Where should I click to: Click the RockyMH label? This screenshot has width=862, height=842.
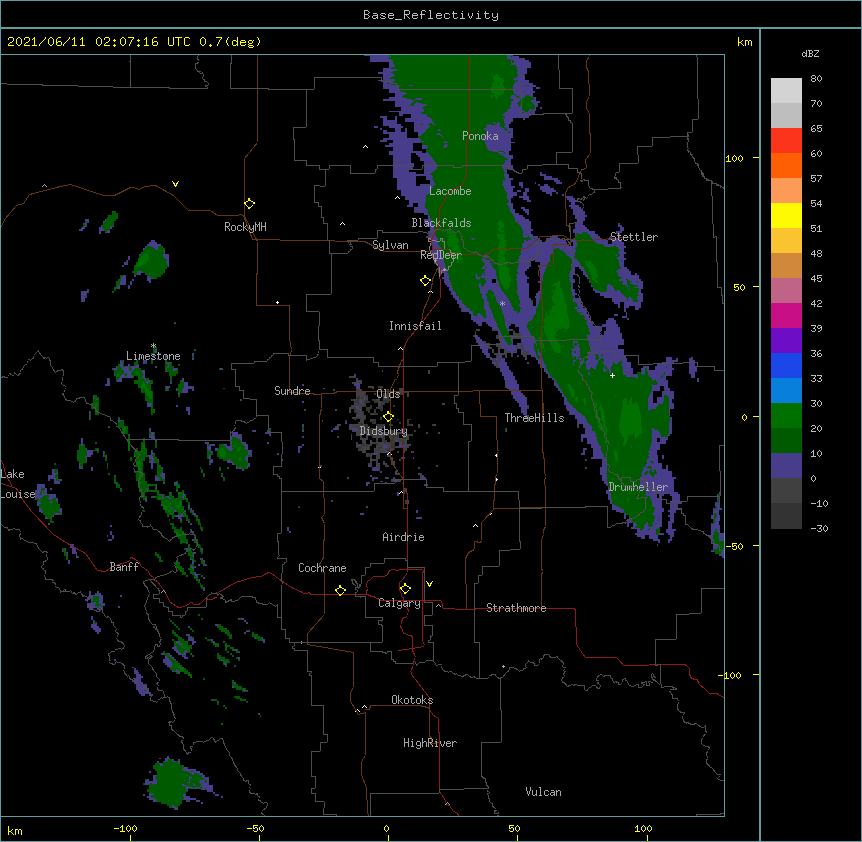pyautogui.click(x=245, y=227)
